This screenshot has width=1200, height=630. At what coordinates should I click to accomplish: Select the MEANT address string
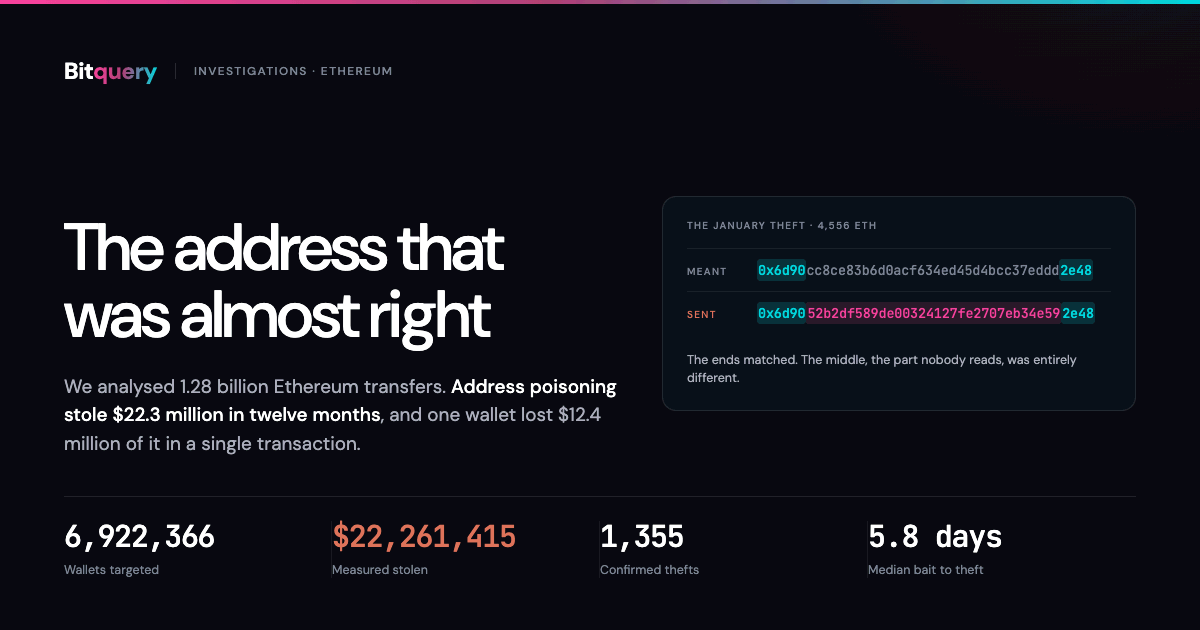pyautogui.click(x=926, y=271)
